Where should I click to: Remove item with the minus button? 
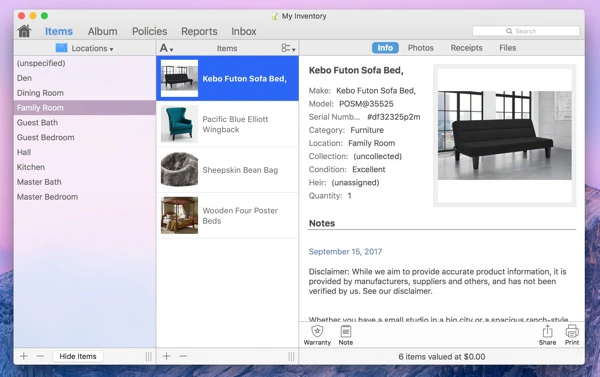(x=183, y=356)
